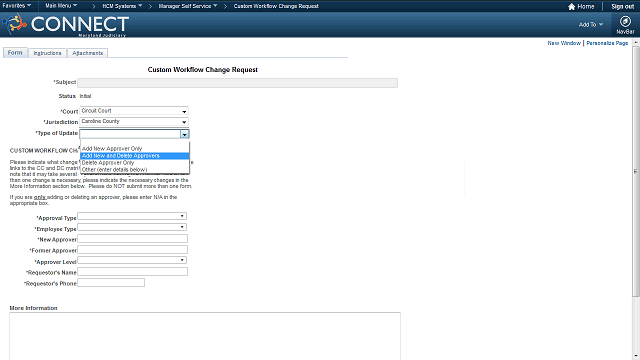Click the CONNECT Maryland Judiciary logo
This screenshot has height=360, width=640.
(x=67, y=25)
